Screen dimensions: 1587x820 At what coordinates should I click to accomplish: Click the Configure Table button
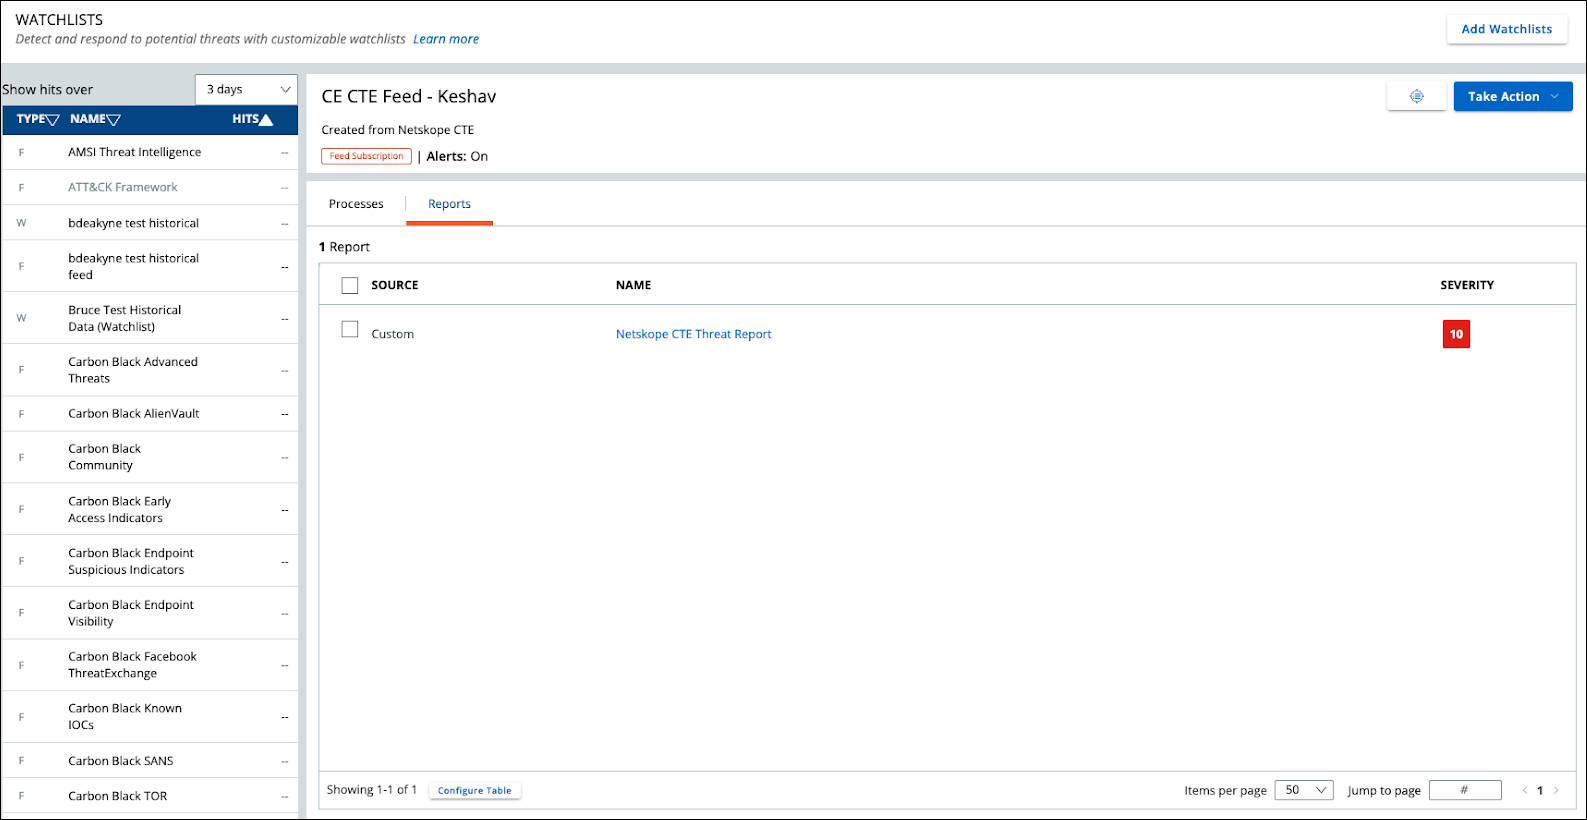(x=474, y=790)
